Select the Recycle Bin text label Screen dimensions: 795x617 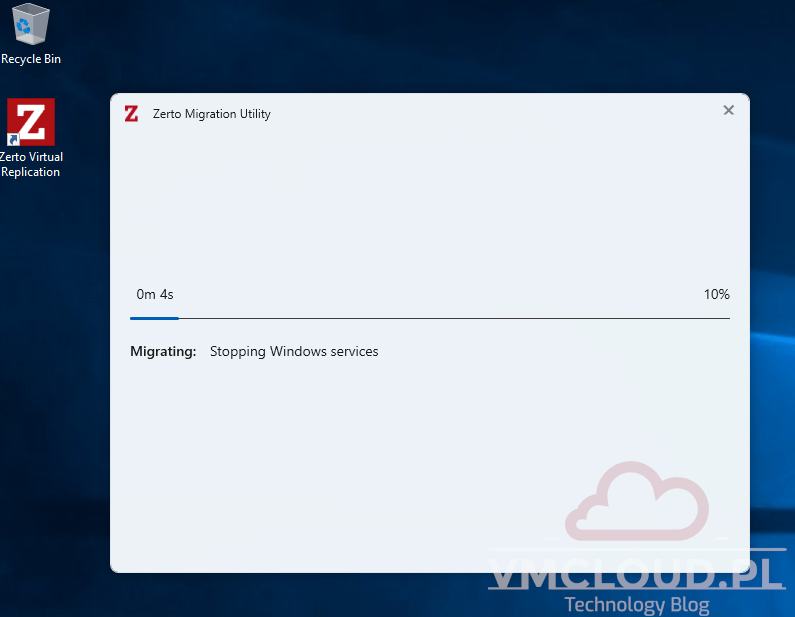[31, 59]
